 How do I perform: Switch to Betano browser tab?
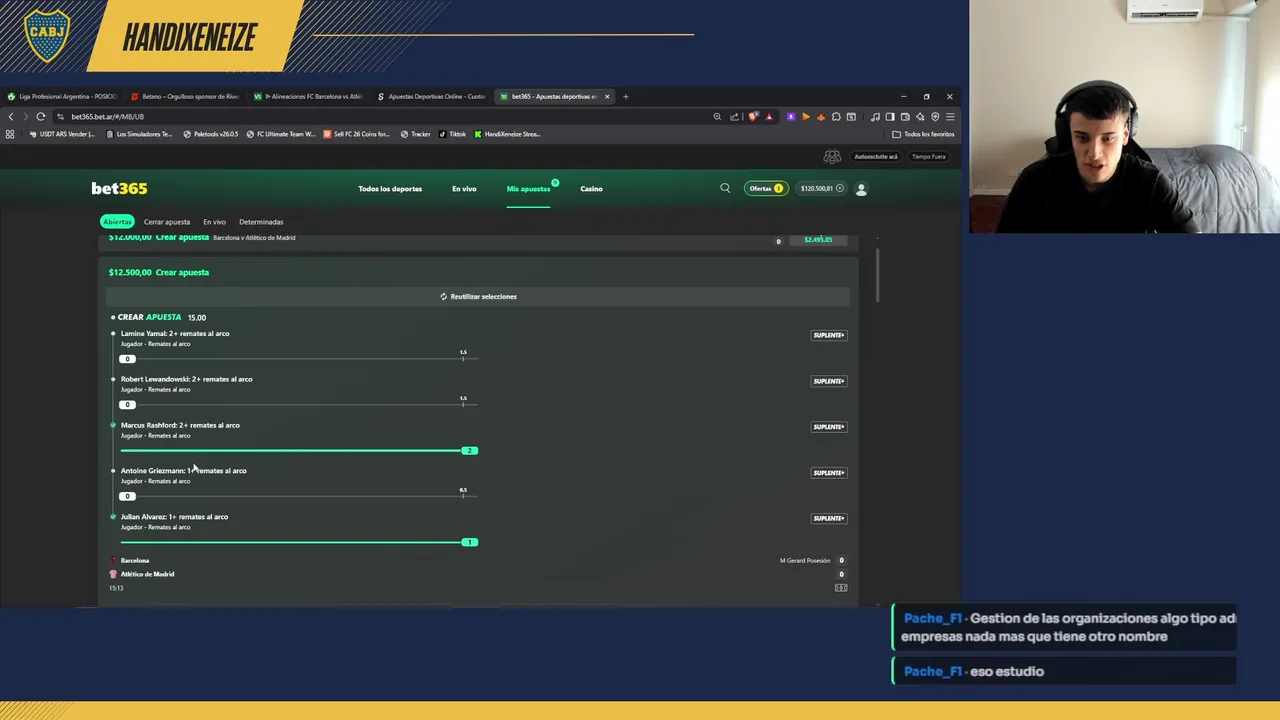click(186, 97)
